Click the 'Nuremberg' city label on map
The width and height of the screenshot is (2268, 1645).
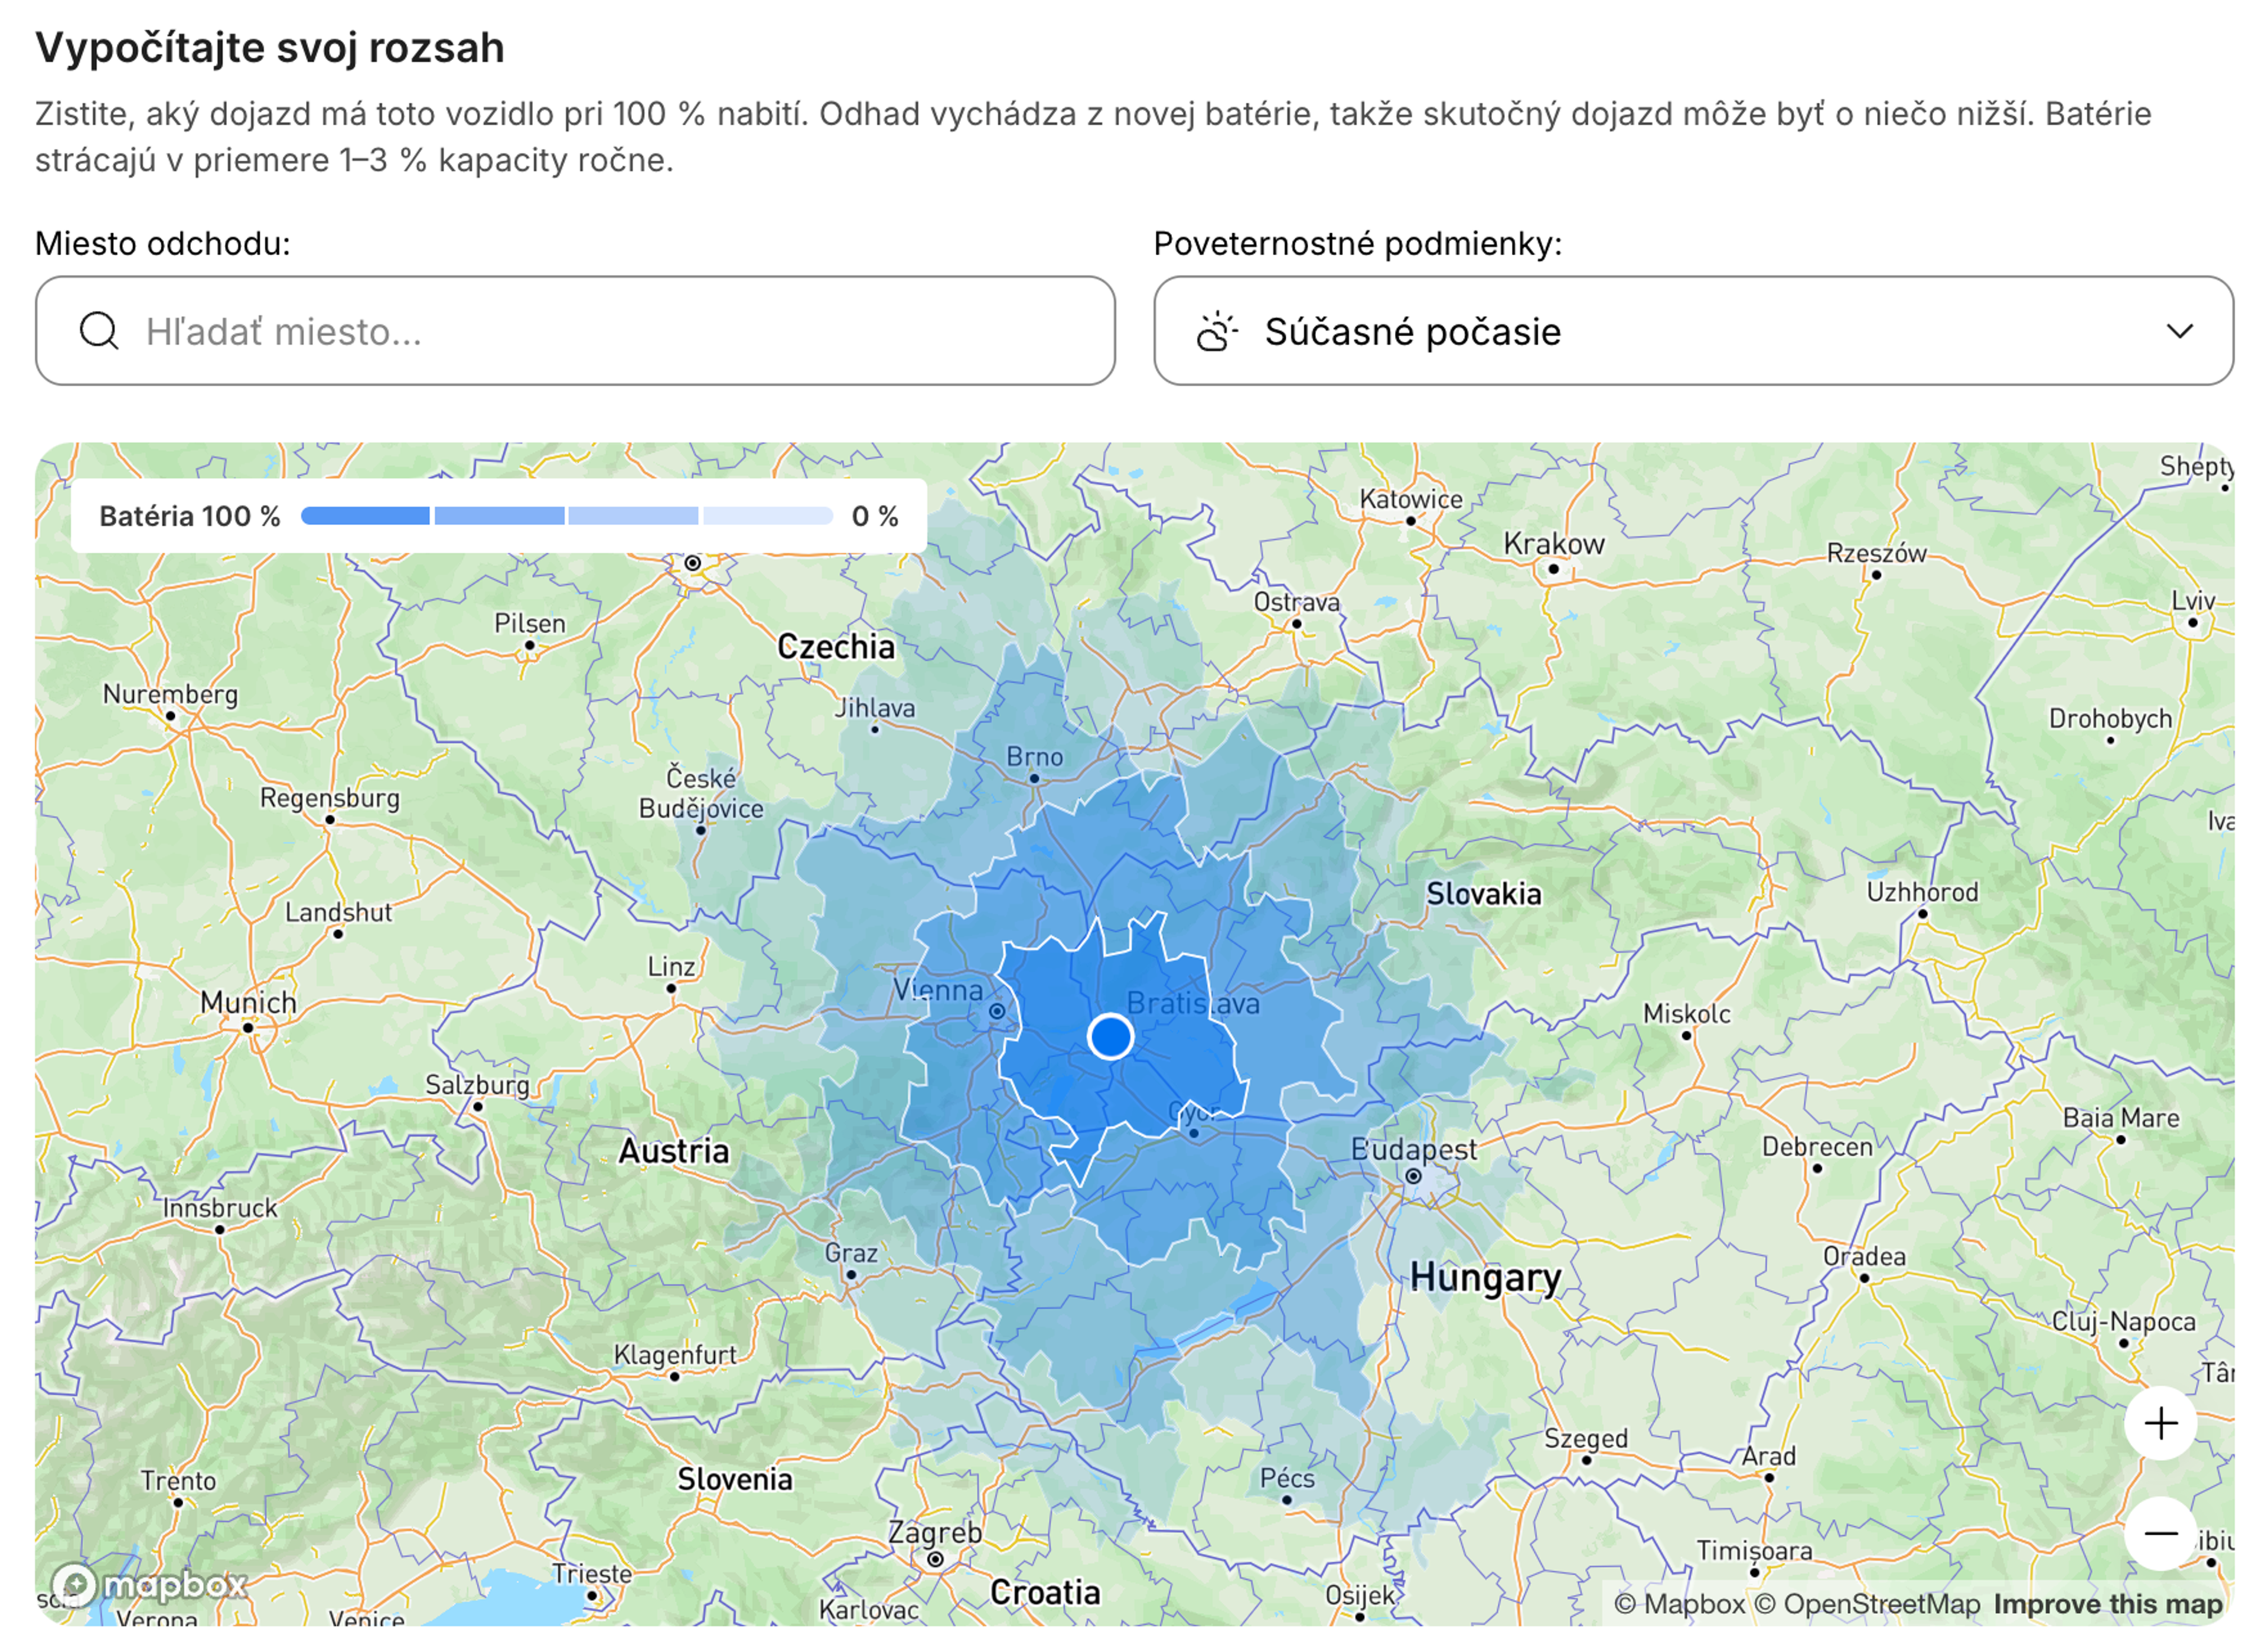tap(170, 694)
